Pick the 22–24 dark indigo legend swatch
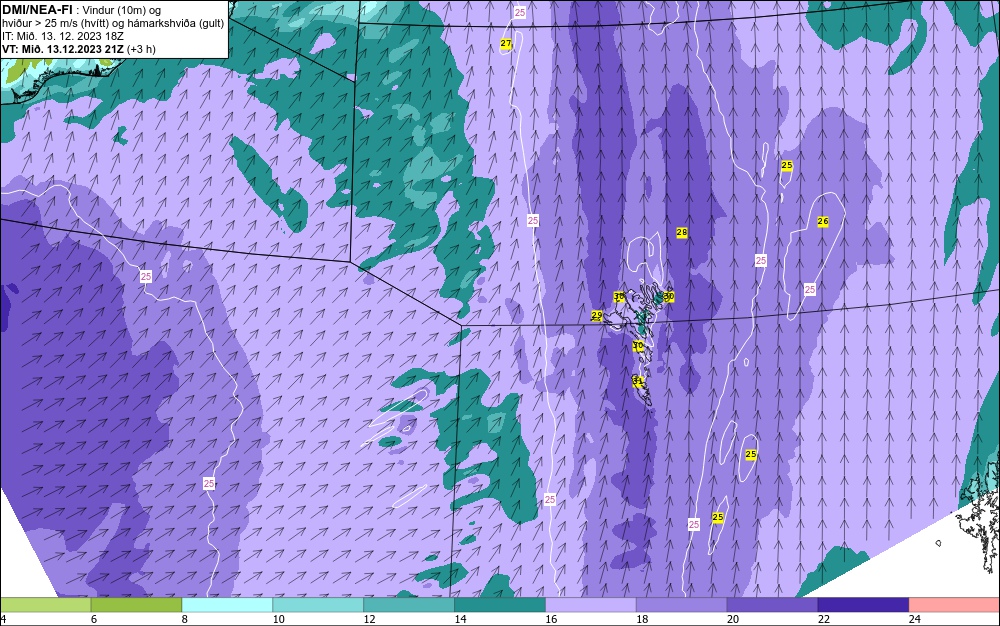Viewport: 1000px width, 626px height. coord(864,605)
